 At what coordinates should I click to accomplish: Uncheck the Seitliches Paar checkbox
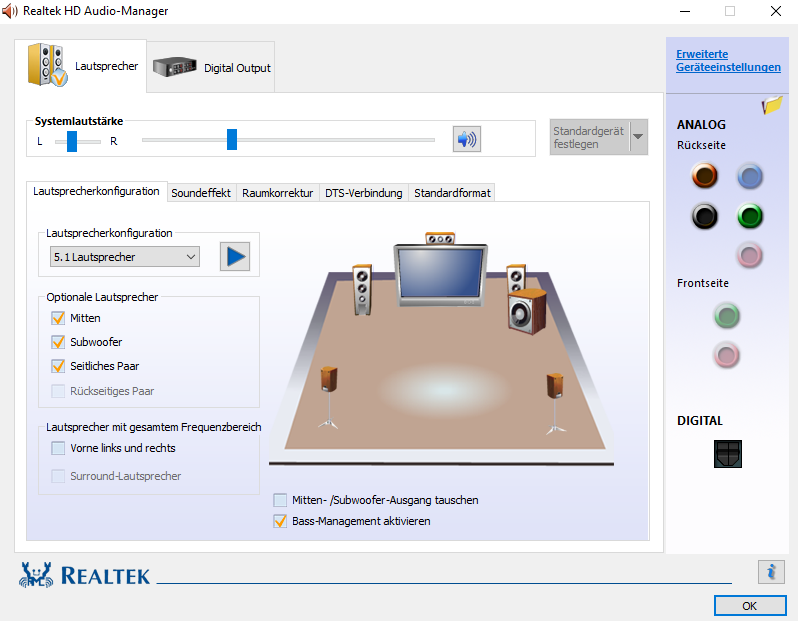pos(58,366)
